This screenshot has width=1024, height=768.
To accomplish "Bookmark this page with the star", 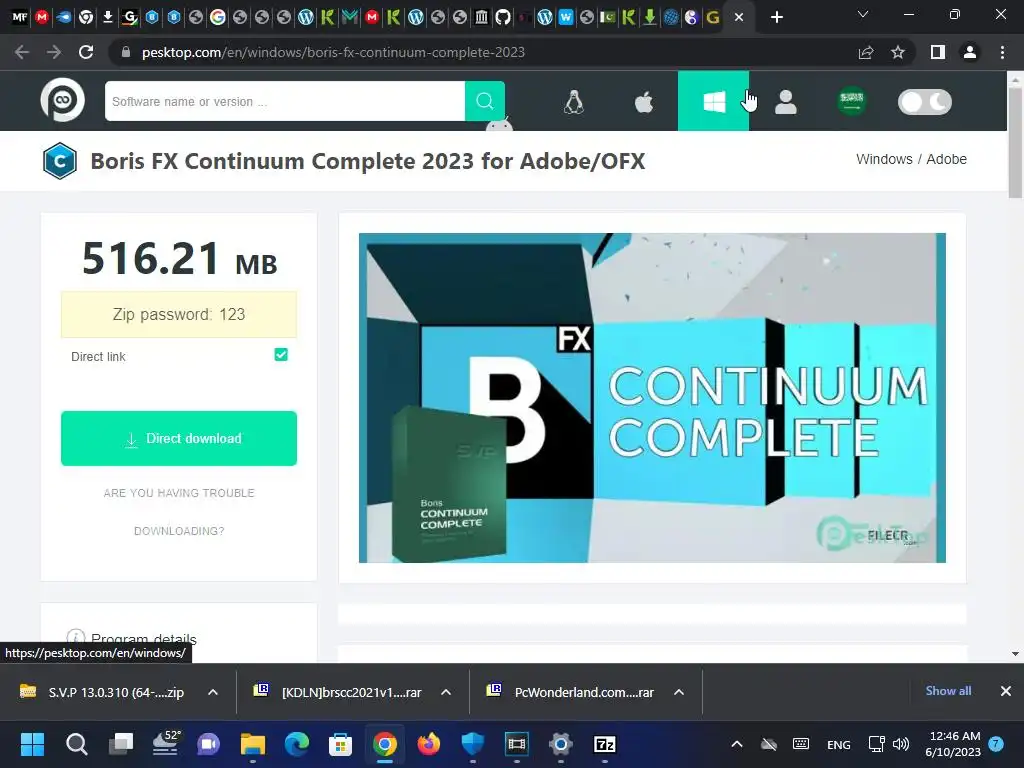I will coord(898,52).
